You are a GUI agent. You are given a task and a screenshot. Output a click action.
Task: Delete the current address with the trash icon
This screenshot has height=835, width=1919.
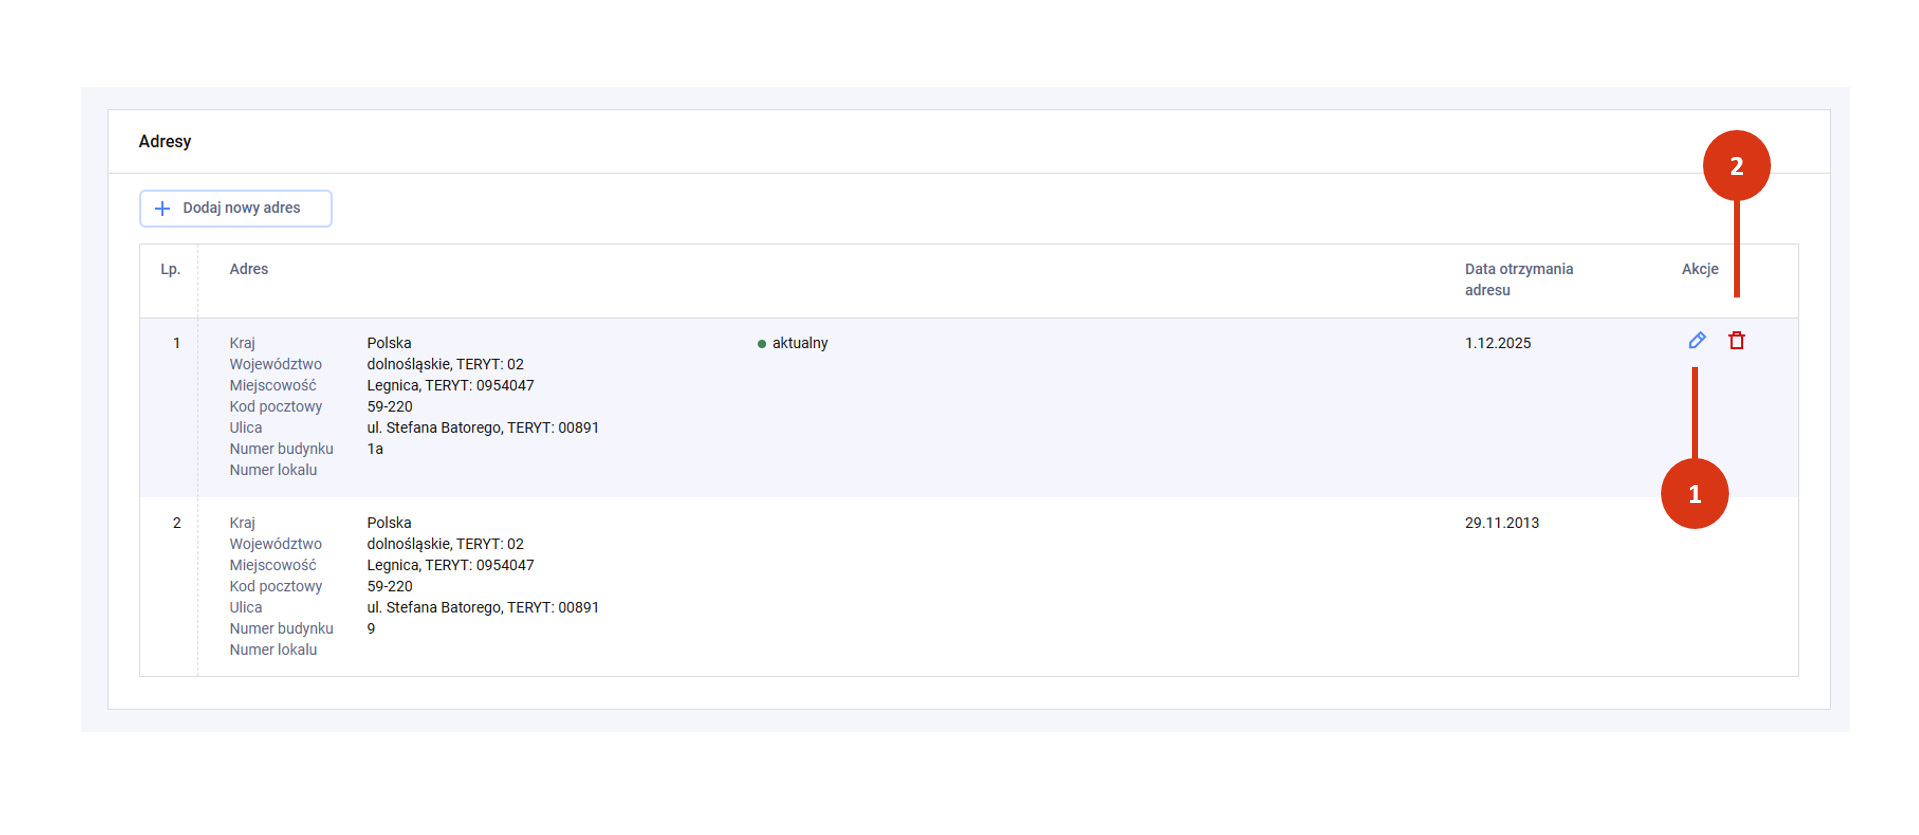point(1737,341)
